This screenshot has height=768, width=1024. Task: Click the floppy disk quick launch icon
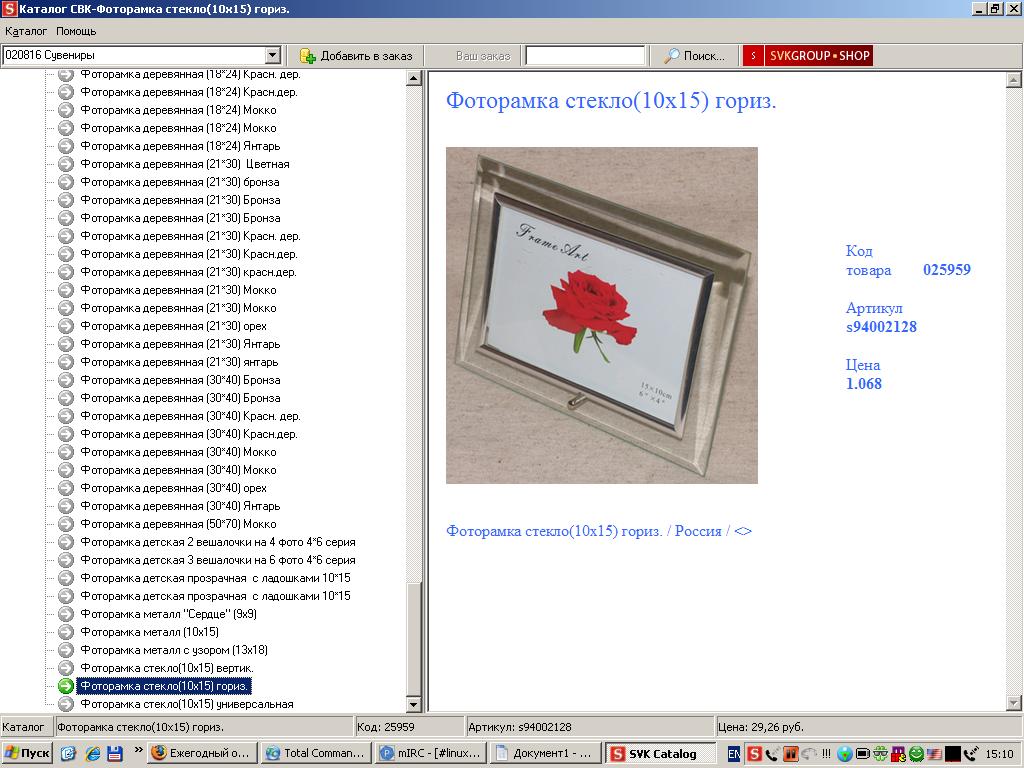tap(115, 753)
